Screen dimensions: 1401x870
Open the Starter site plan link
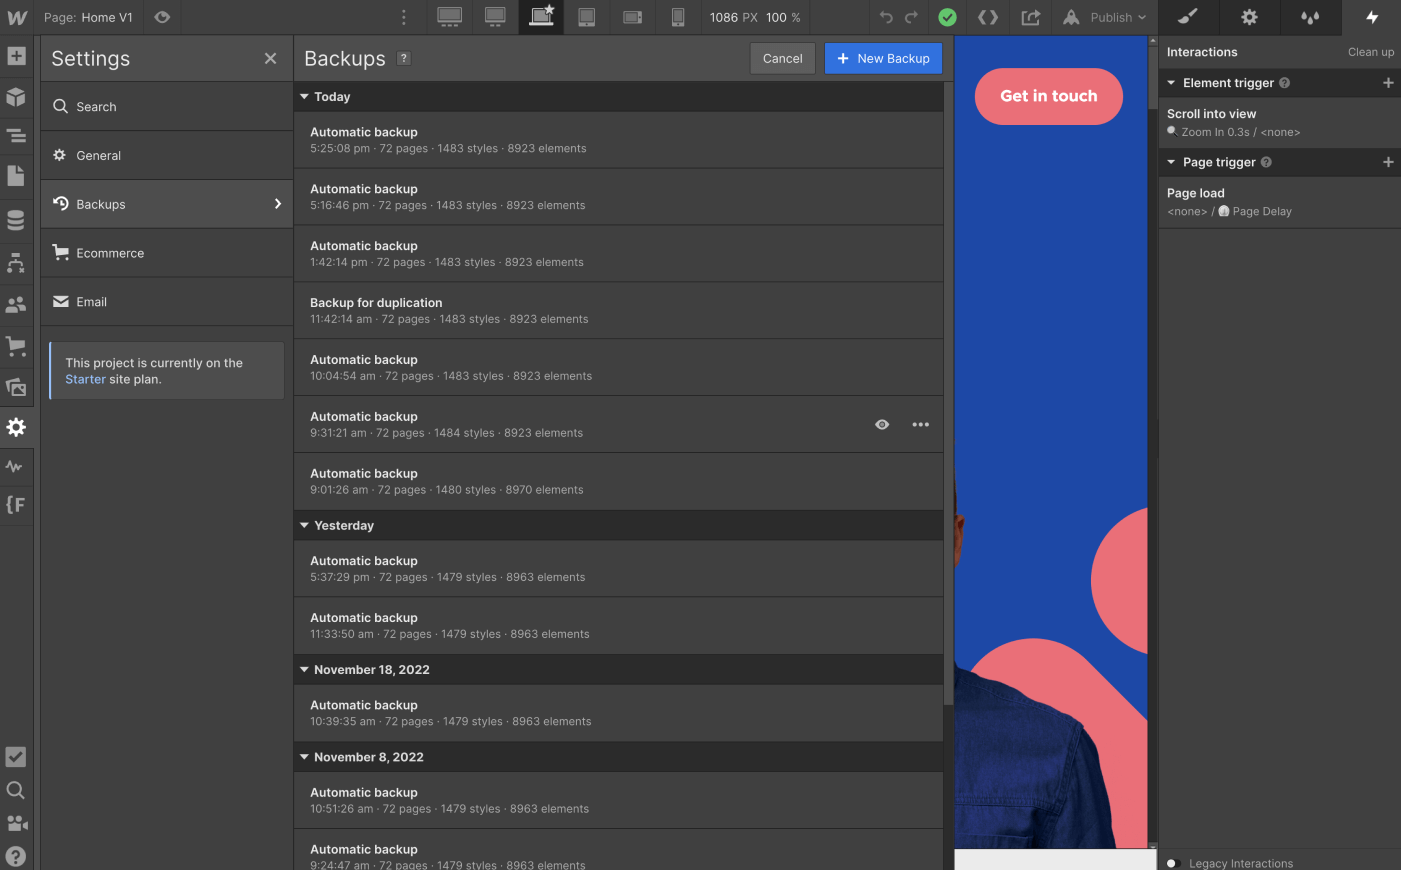point(86,379)
